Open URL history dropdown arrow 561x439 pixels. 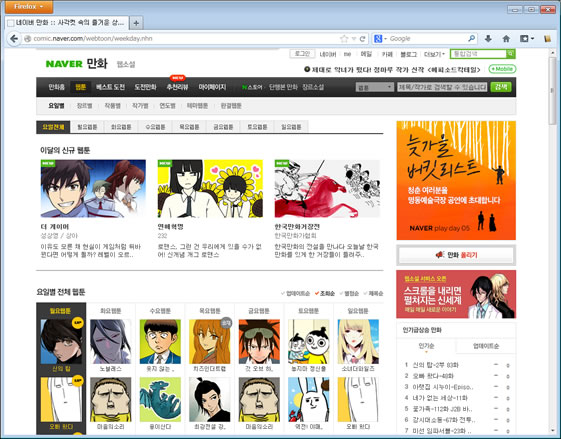(354, 39)
